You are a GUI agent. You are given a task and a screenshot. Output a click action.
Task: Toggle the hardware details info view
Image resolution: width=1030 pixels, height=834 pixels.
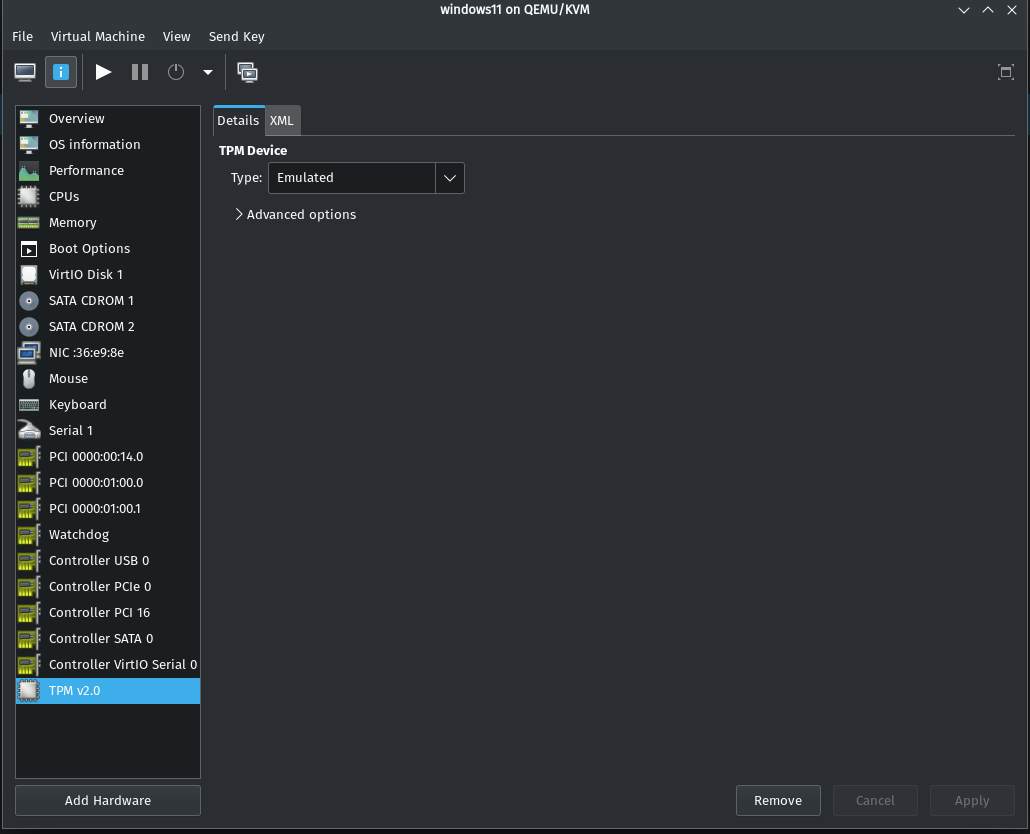(61, 72)
